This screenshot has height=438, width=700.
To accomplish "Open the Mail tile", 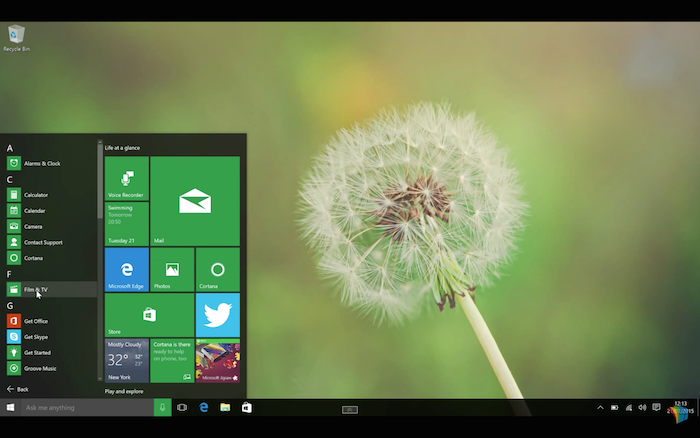I will click(195, 200).
